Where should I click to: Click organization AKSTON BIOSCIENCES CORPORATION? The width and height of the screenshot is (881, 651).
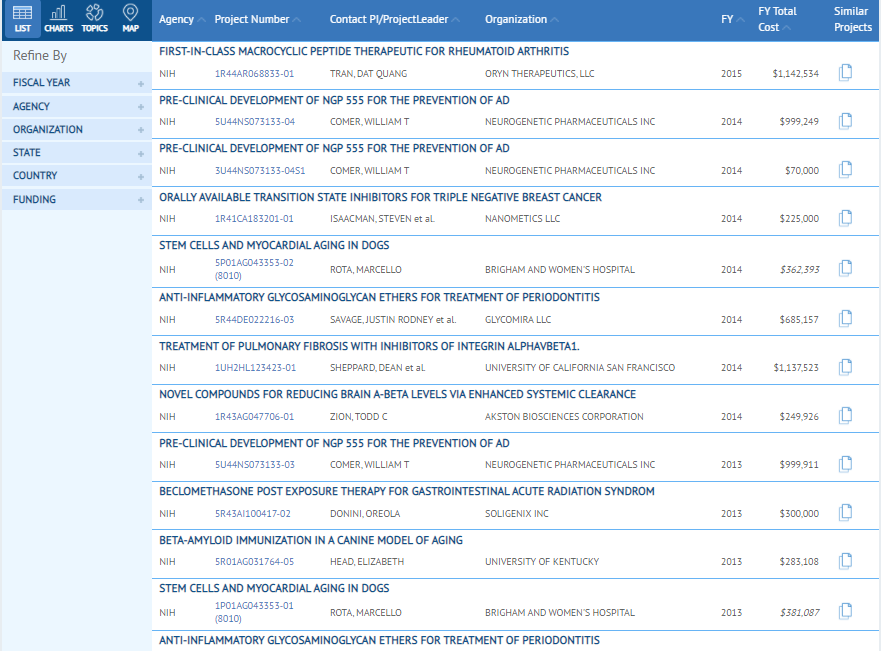[x=564, y=416]
